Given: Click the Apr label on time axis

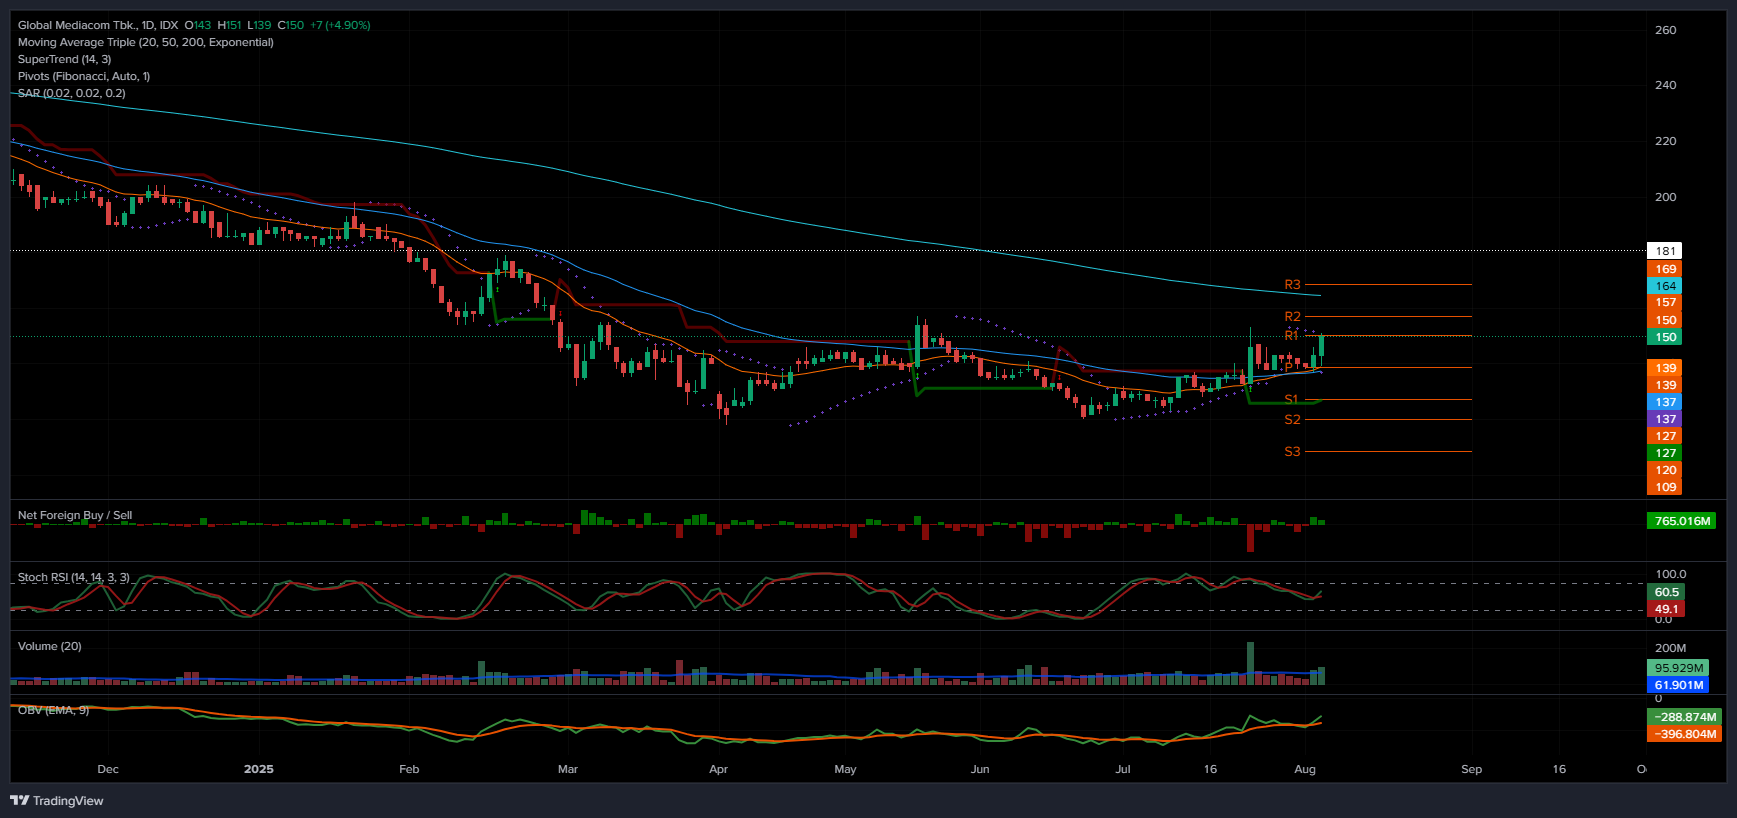Looking at the screenshot, I should point(718,769).
